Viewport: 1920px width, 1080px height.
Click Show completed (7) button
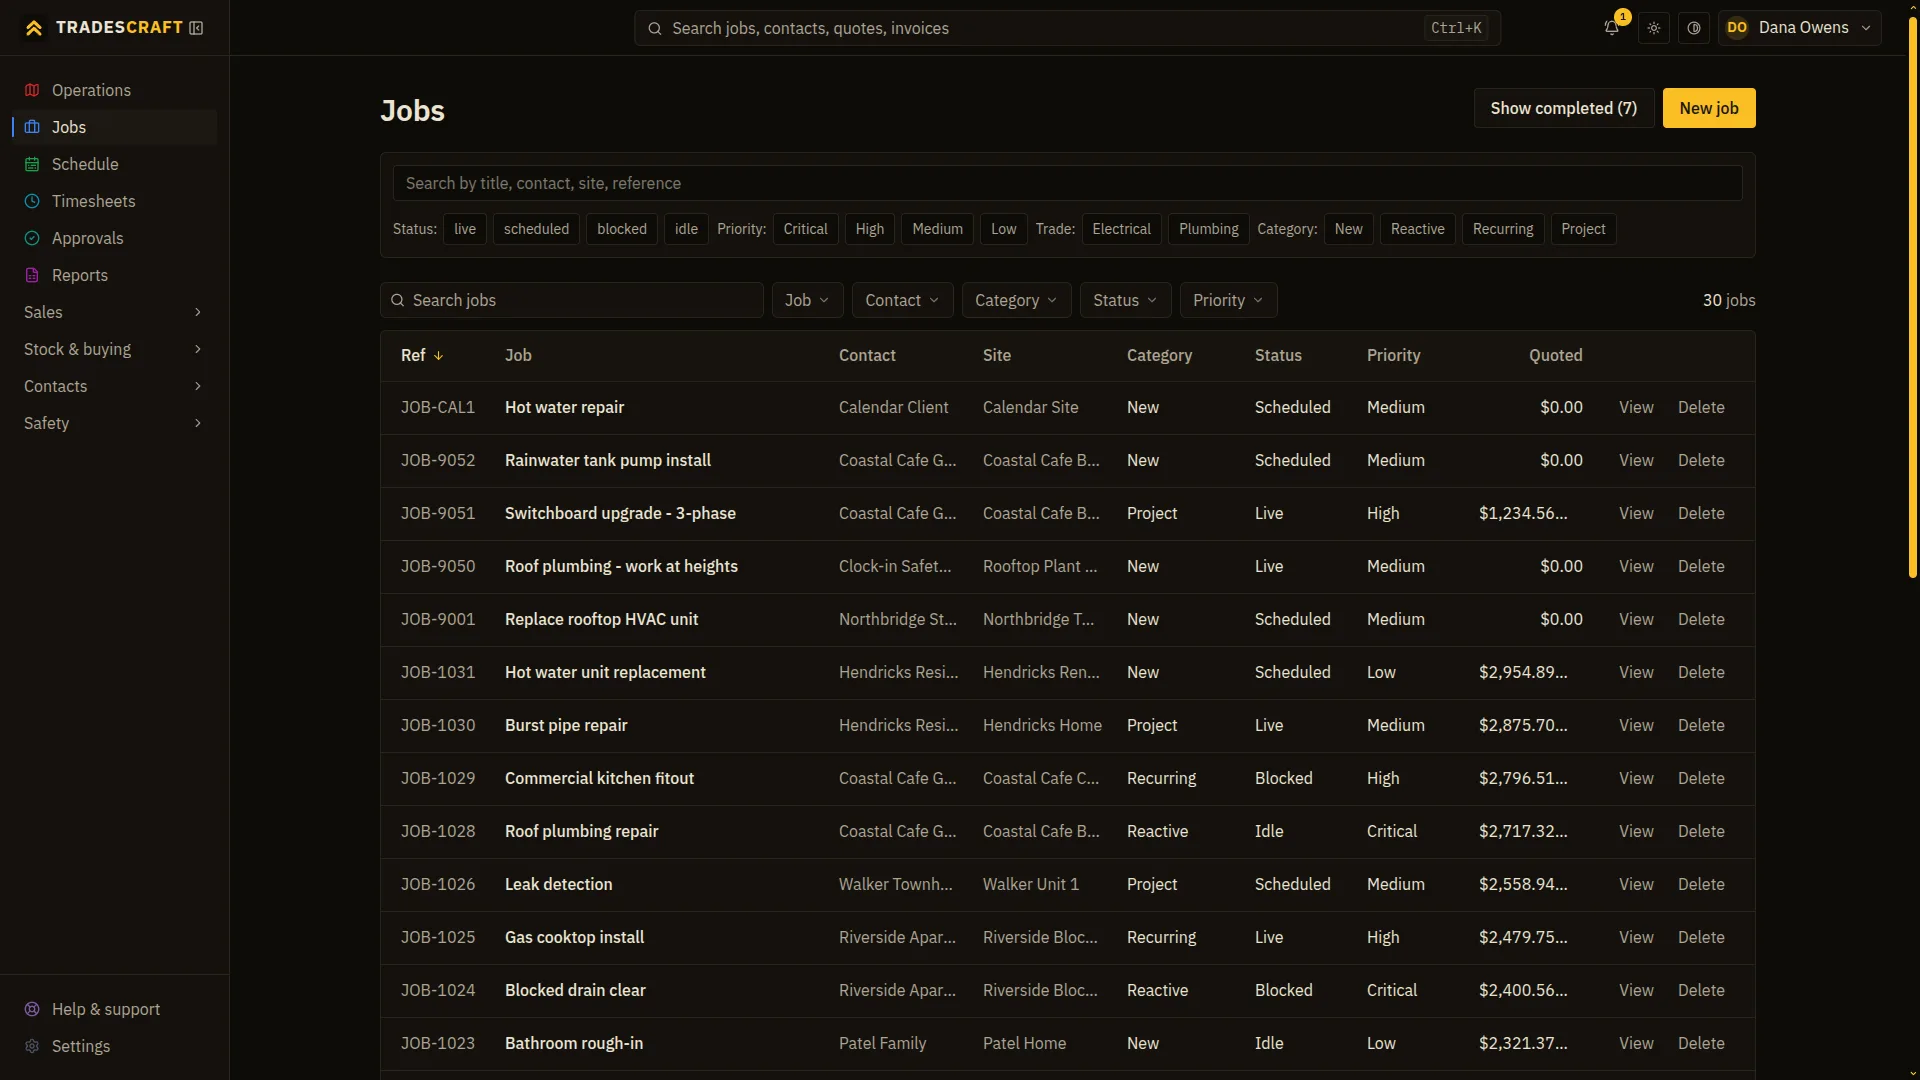(x=1563, y=108)
